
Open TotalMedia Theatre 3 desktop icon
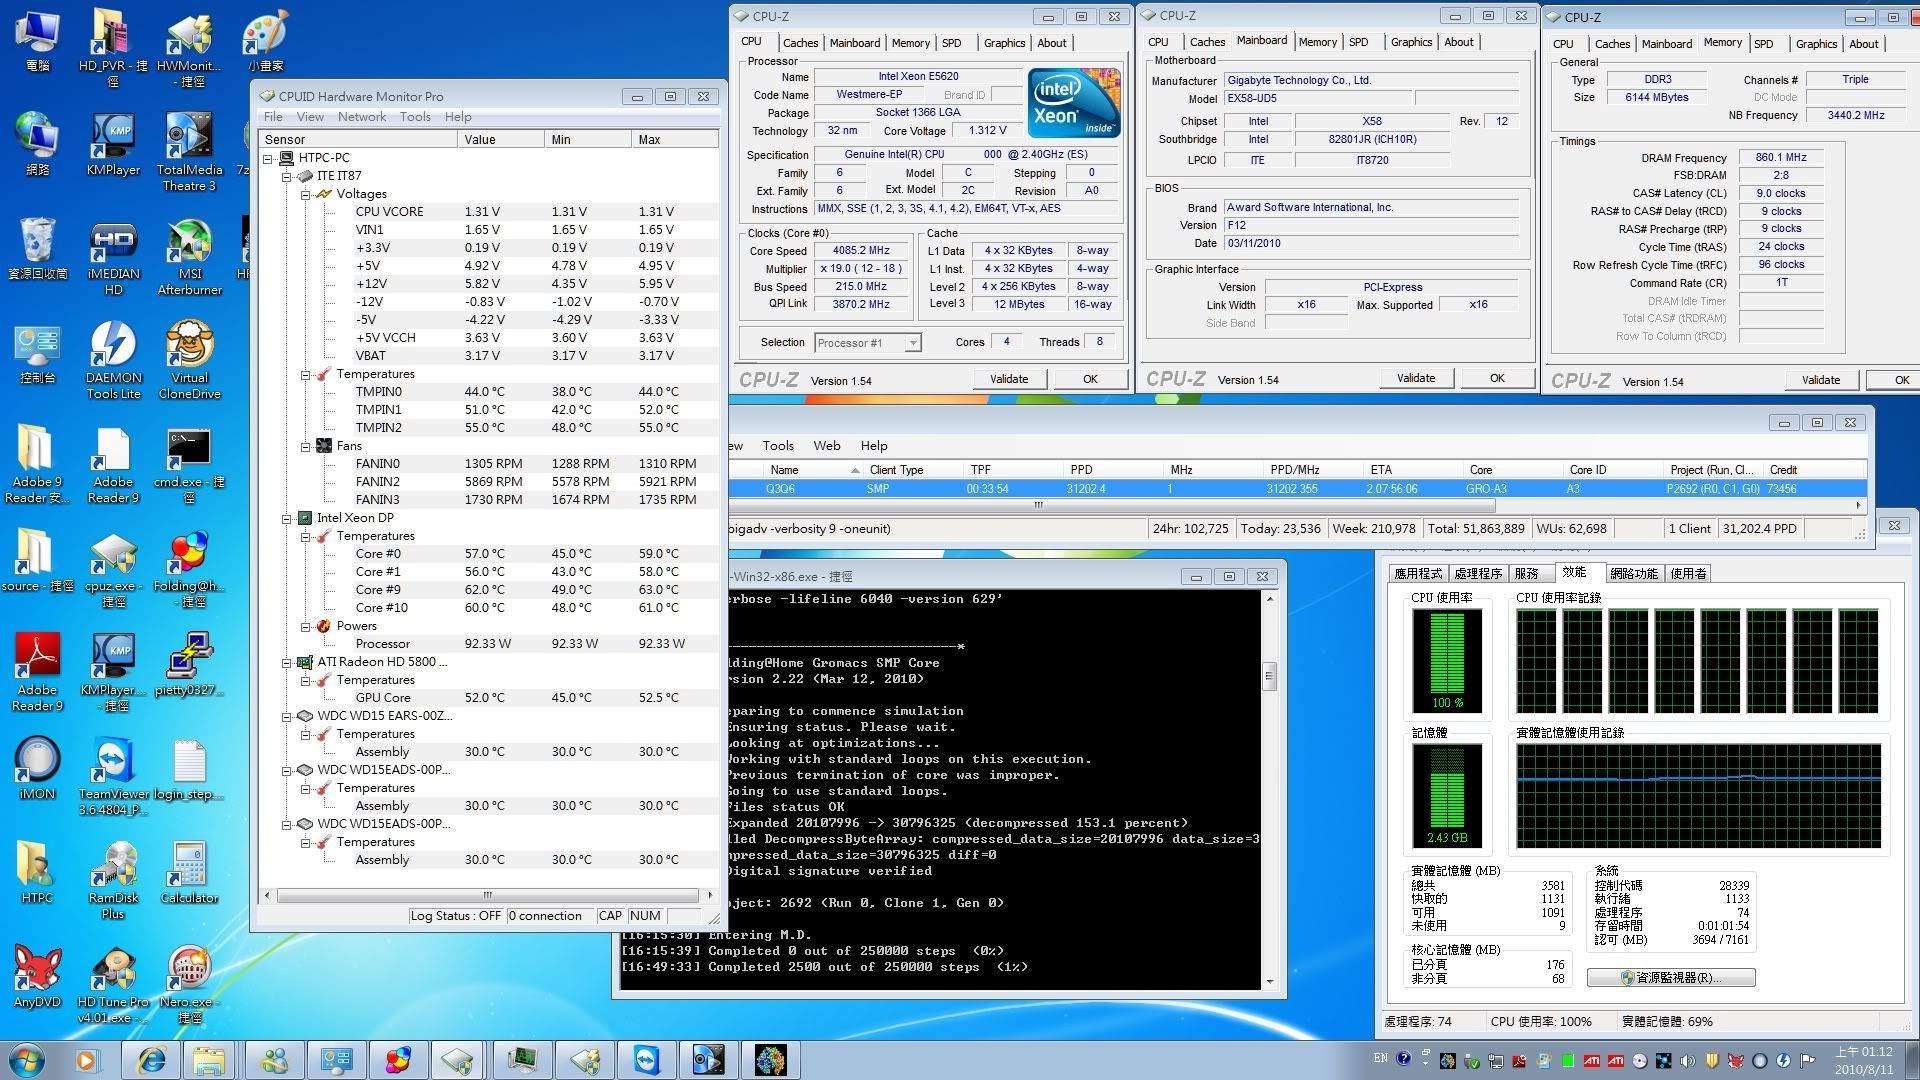189,153
